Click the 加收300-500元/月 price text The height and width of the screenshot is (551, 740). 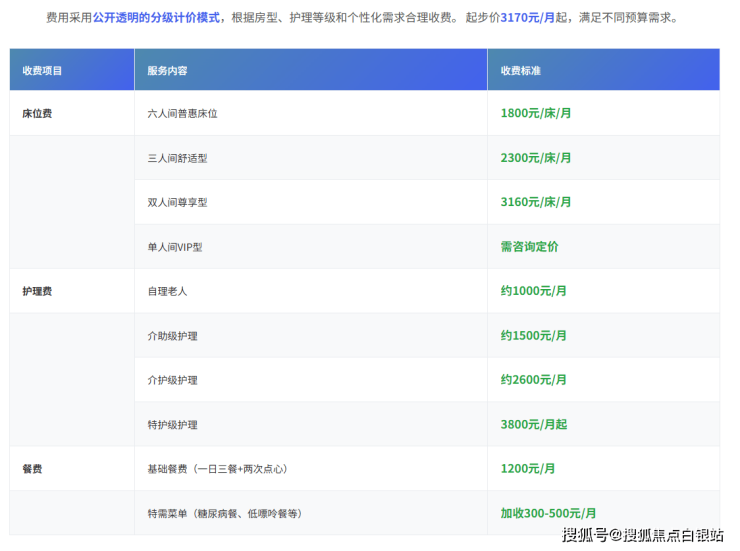[548, 513]
